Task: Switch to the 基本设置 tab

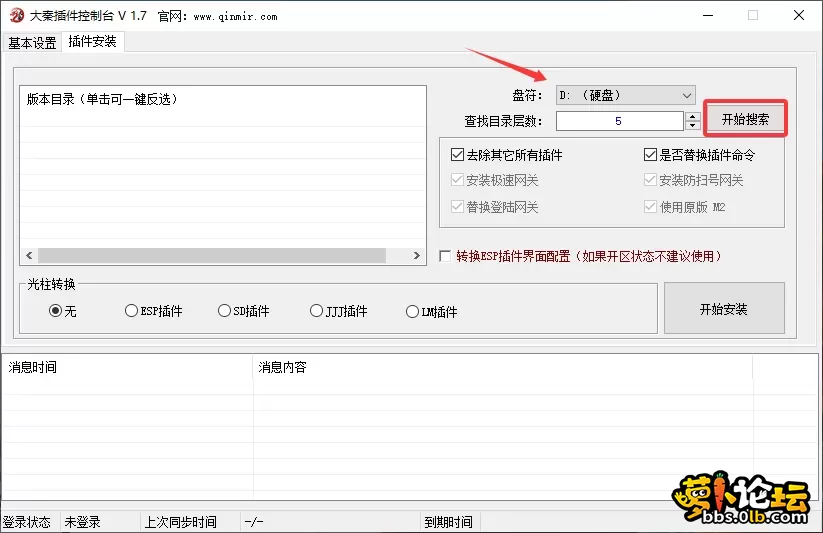Action: click(x=32, y=43)
